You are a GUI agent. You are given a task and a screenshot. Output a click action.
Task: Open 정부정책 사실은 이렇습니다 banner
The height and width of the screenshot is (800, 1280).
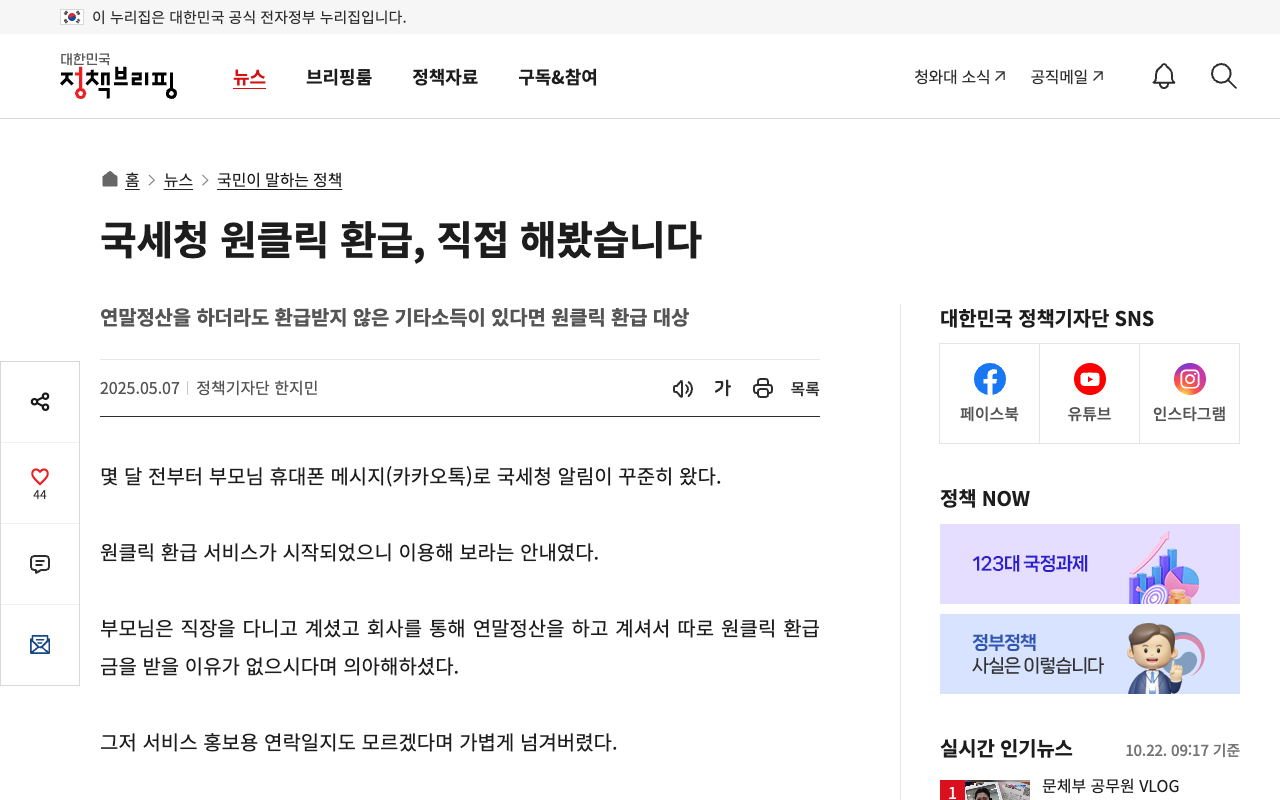1090,654
